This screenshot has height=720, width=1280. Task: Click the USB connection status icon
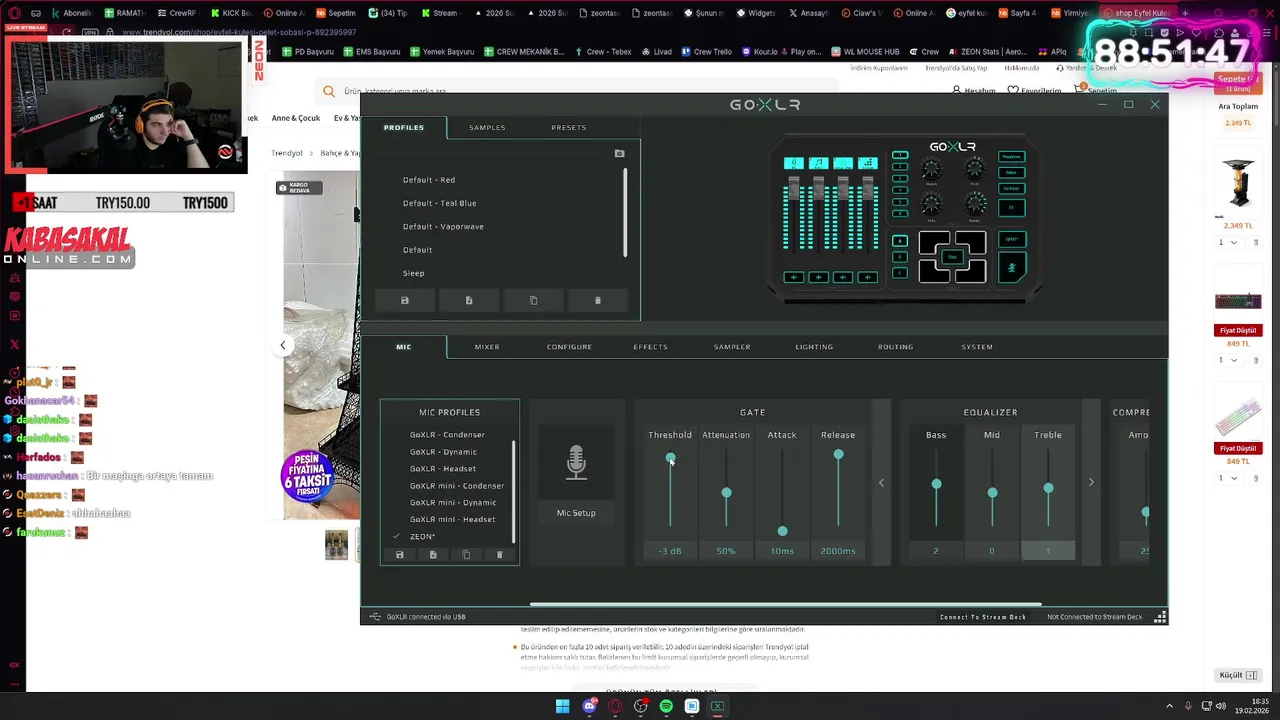click(x=374, y=617)
